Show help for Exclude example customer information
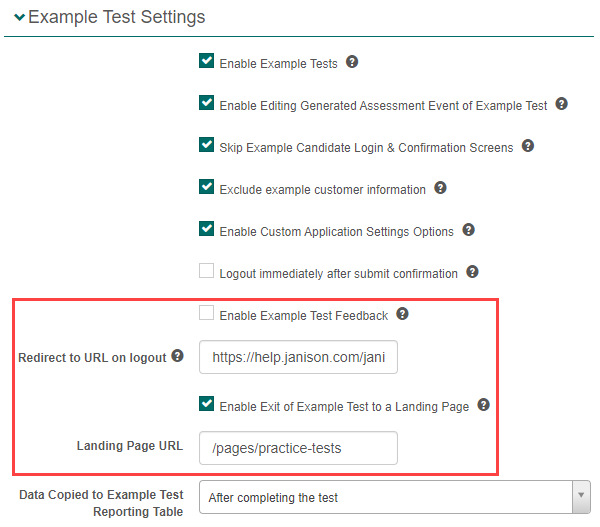 tap(440, 188)
